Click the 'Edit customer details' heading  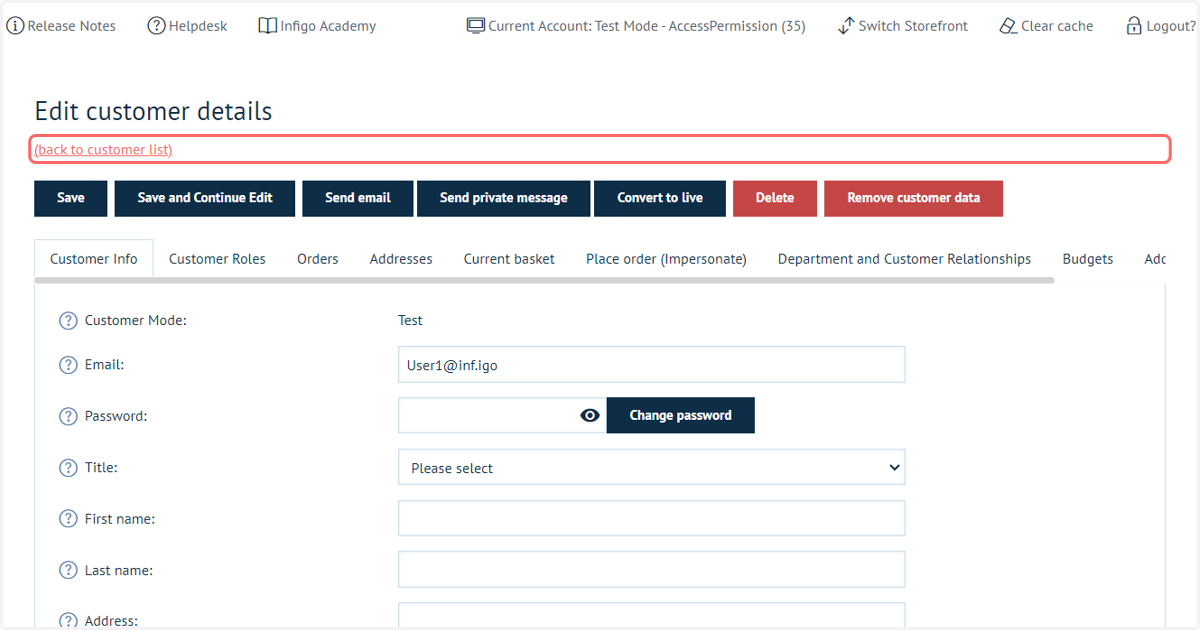tap(154, 111)
